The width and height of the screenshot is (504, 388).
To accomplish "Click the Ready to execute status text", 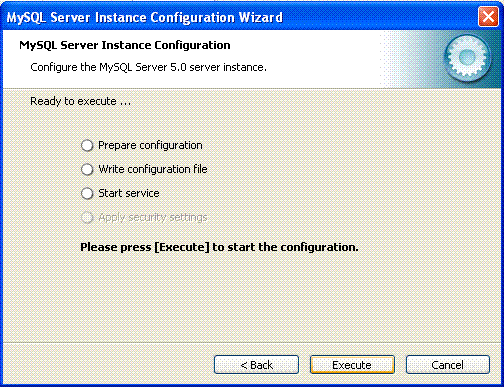I will [x=80, y=101].
